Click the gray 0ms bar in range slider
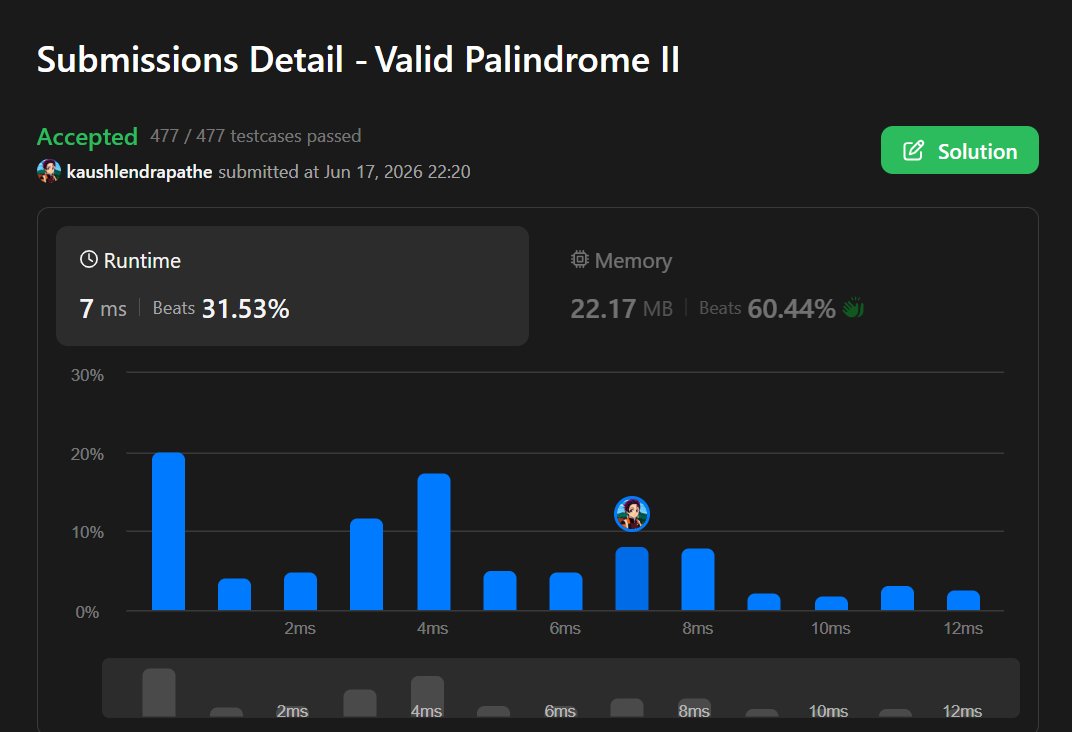The width and height of the screenshot is (1072, 732). coord(159,692)
